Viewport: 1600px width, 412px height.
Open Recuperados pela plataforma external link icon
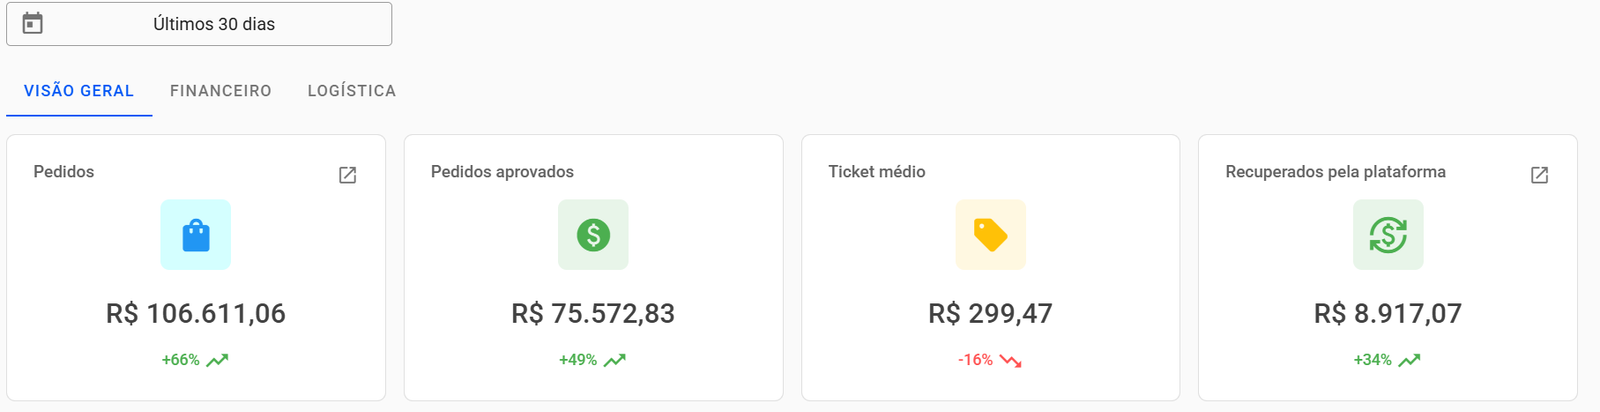(1539, 175)
